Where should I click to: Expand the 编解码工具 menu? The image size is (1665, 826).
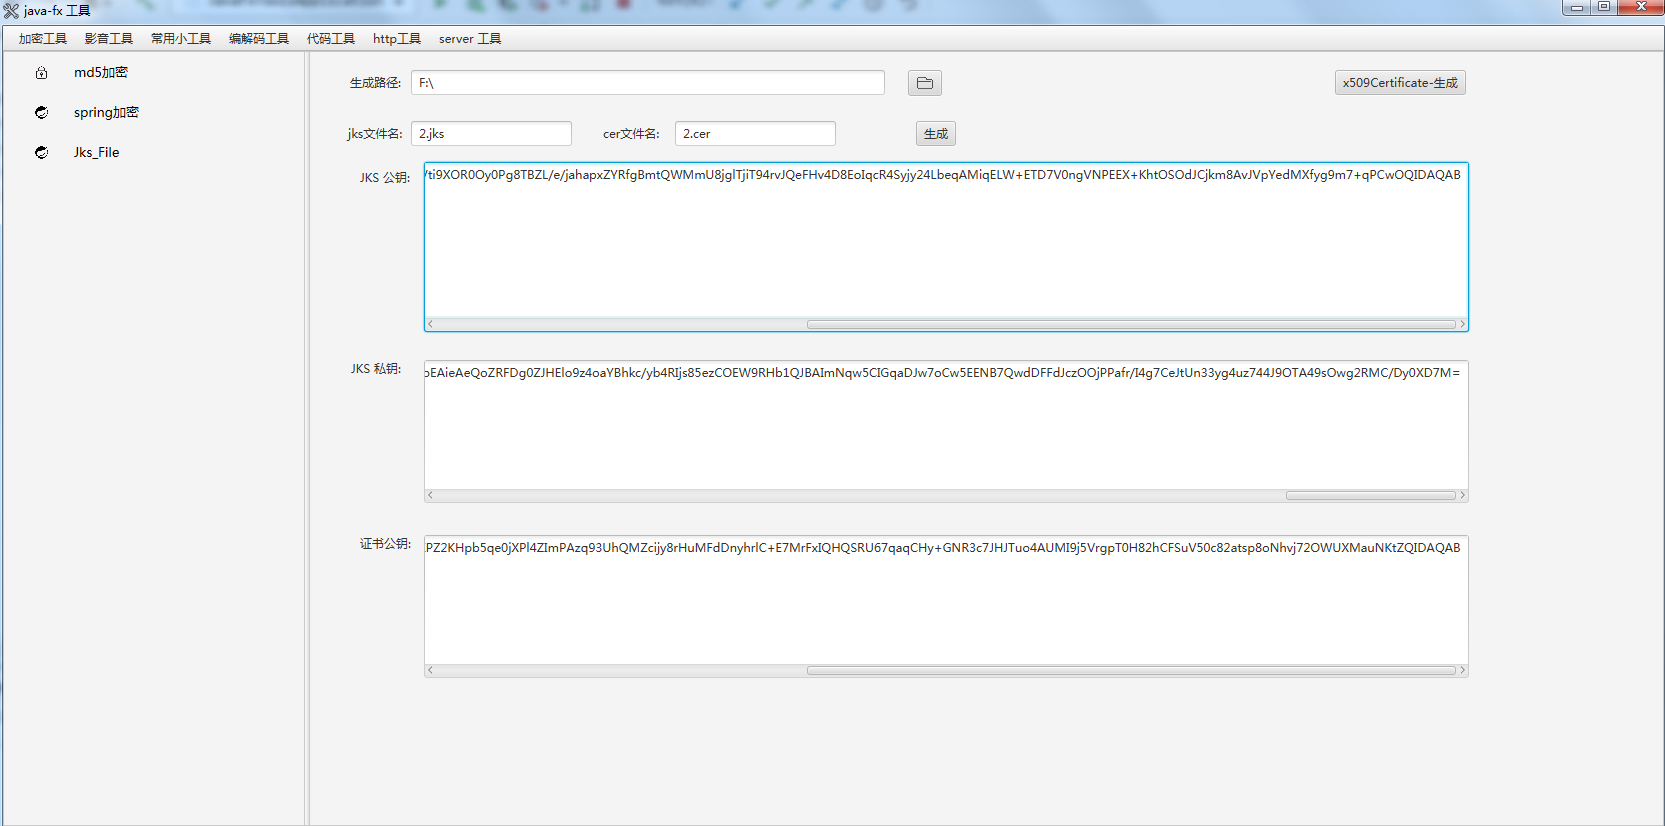[x=258, y=39]
